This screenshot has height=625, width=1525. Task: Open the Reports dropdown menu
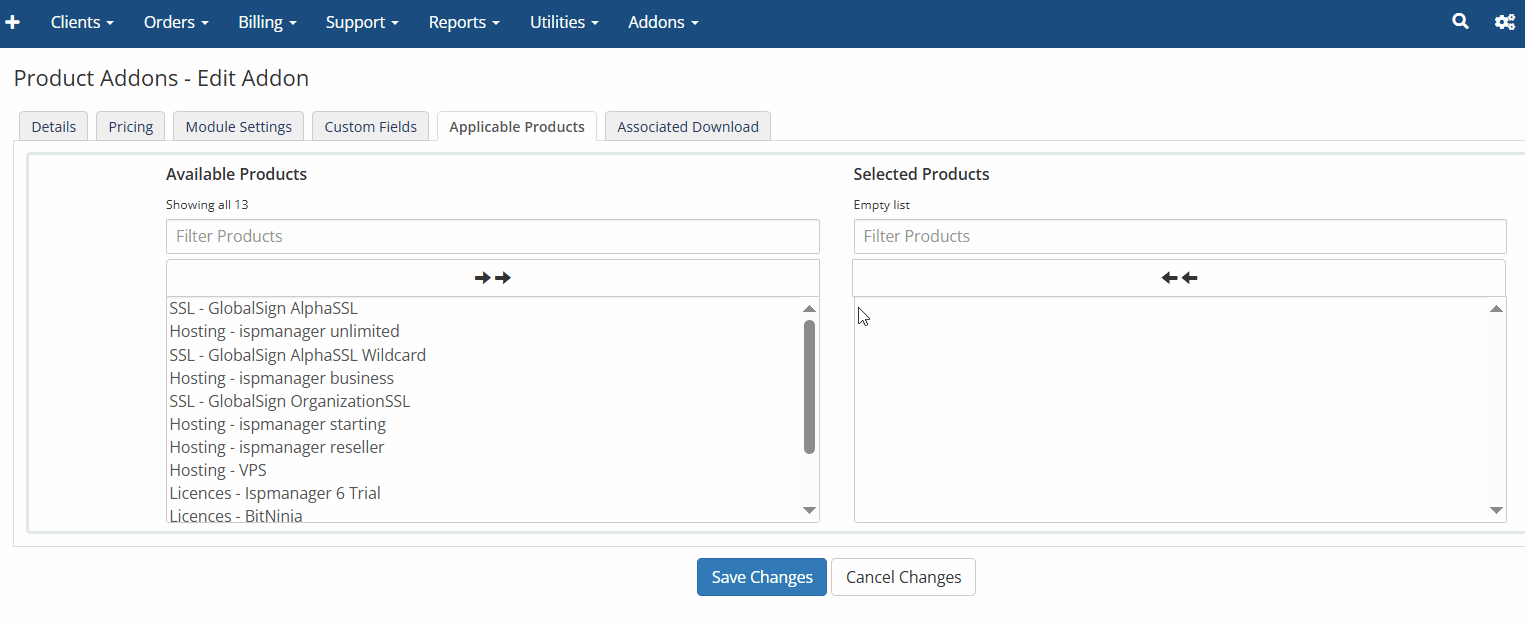465,22
